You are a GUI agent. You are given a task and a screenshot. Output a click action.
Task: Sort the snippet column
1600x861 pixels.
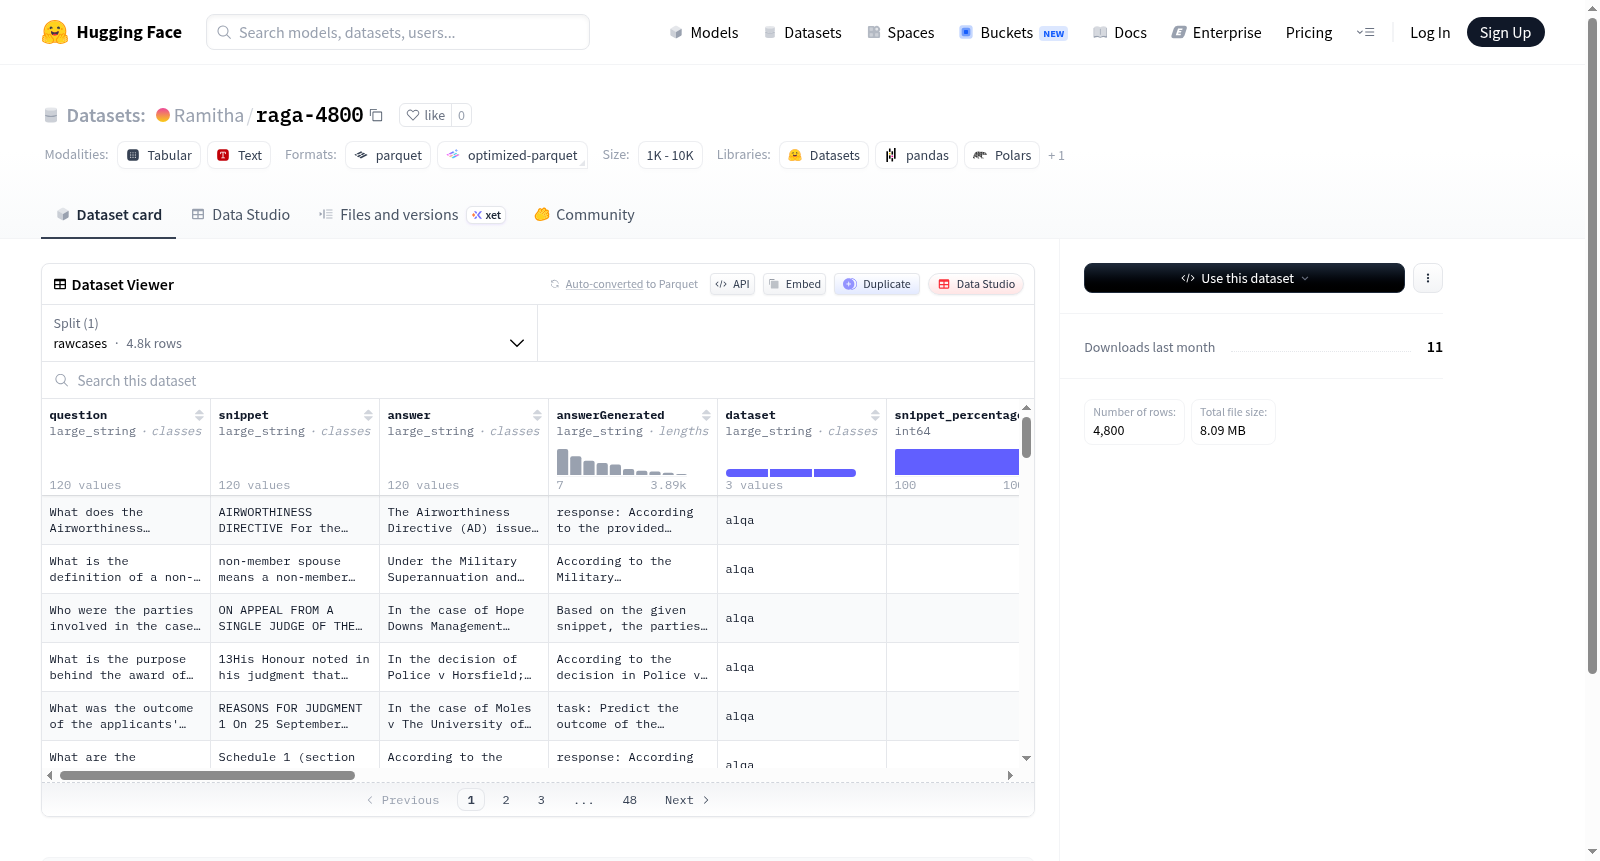[x=368, y=415]
